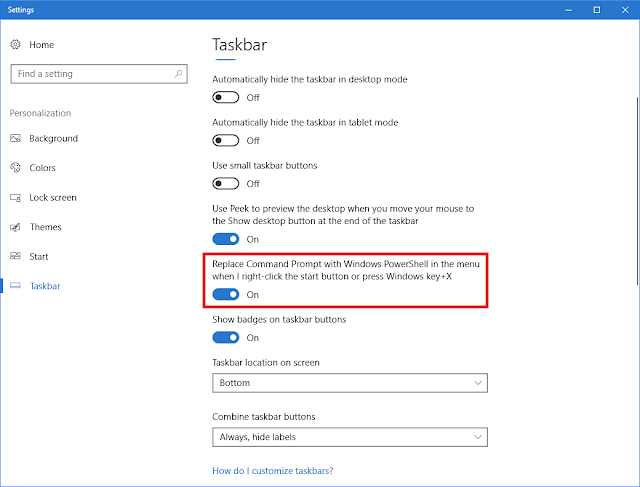
Task: Click the Themes brush icon
Action: [16, 227]
